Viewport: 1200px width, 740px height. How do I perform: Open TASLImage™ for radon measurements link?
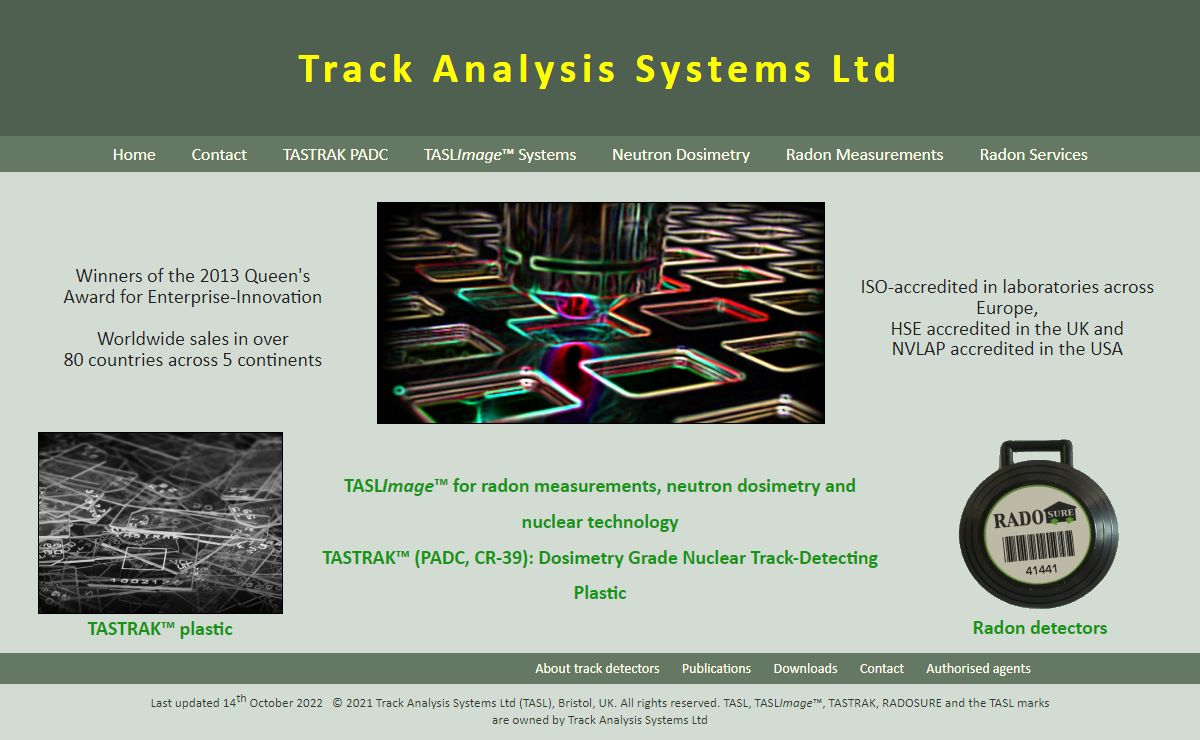coord(600,504)
